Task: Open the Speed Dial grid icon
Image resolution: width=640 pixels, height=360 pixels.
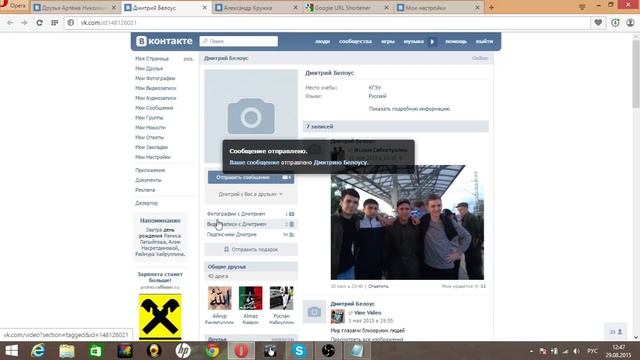Action: pos(54,23)
